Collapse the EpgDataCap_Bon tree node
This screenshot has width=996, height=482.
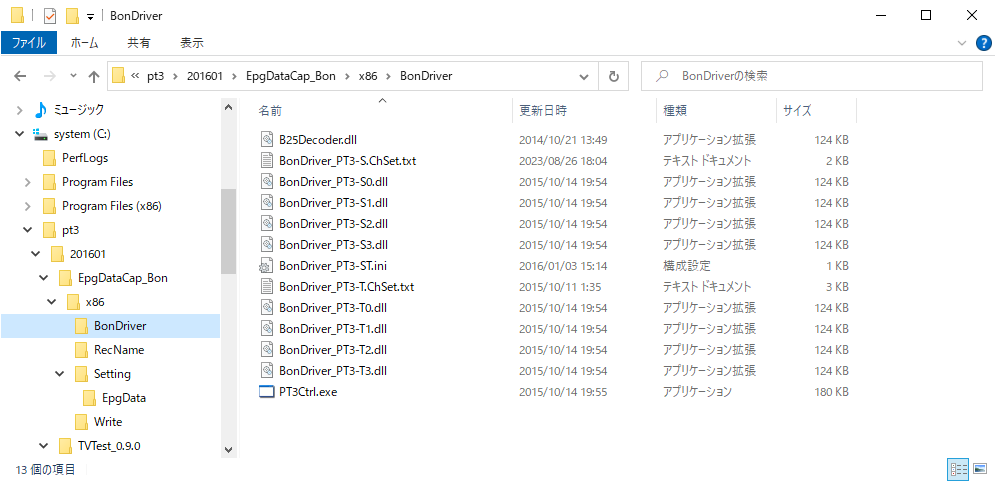pos(43,278)
